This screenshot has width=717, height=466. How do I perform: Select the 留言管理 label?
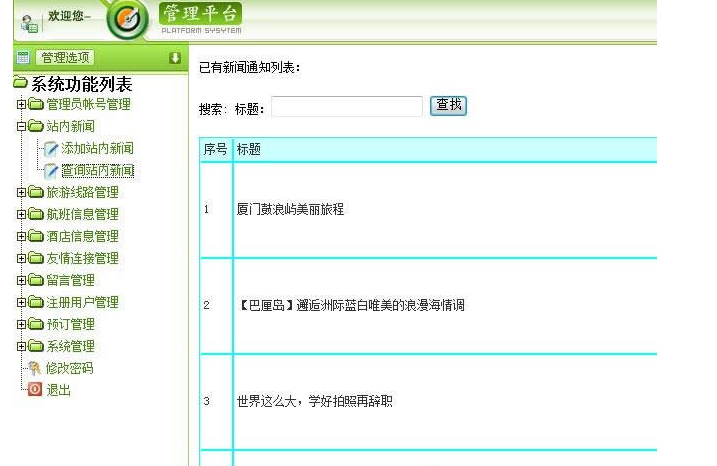(x=70, y=280)
